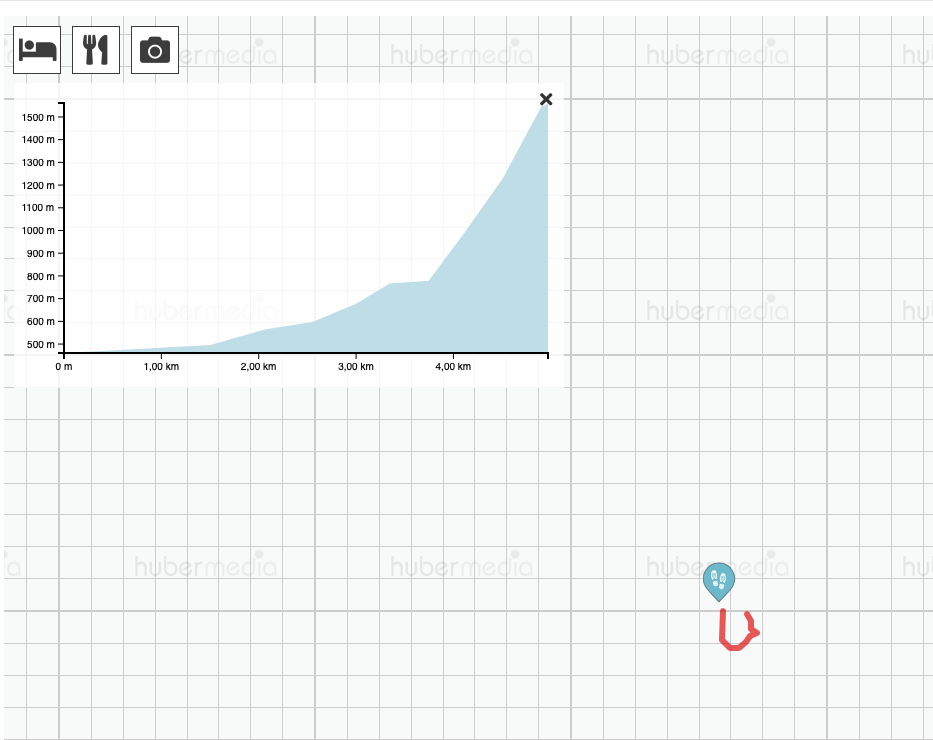This screenshot has width=933, height=740.
Task: Click the 1200 m elevation axis label
Action: [x=38, y=185]
